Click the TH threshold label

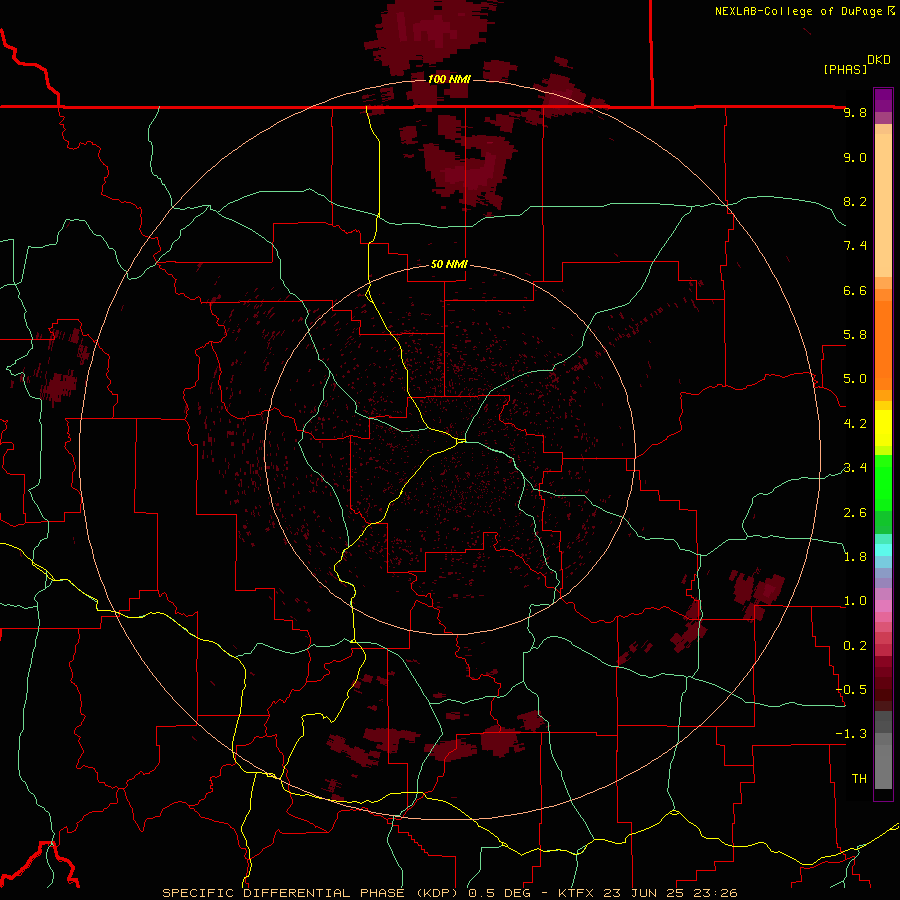coord(859,779)
